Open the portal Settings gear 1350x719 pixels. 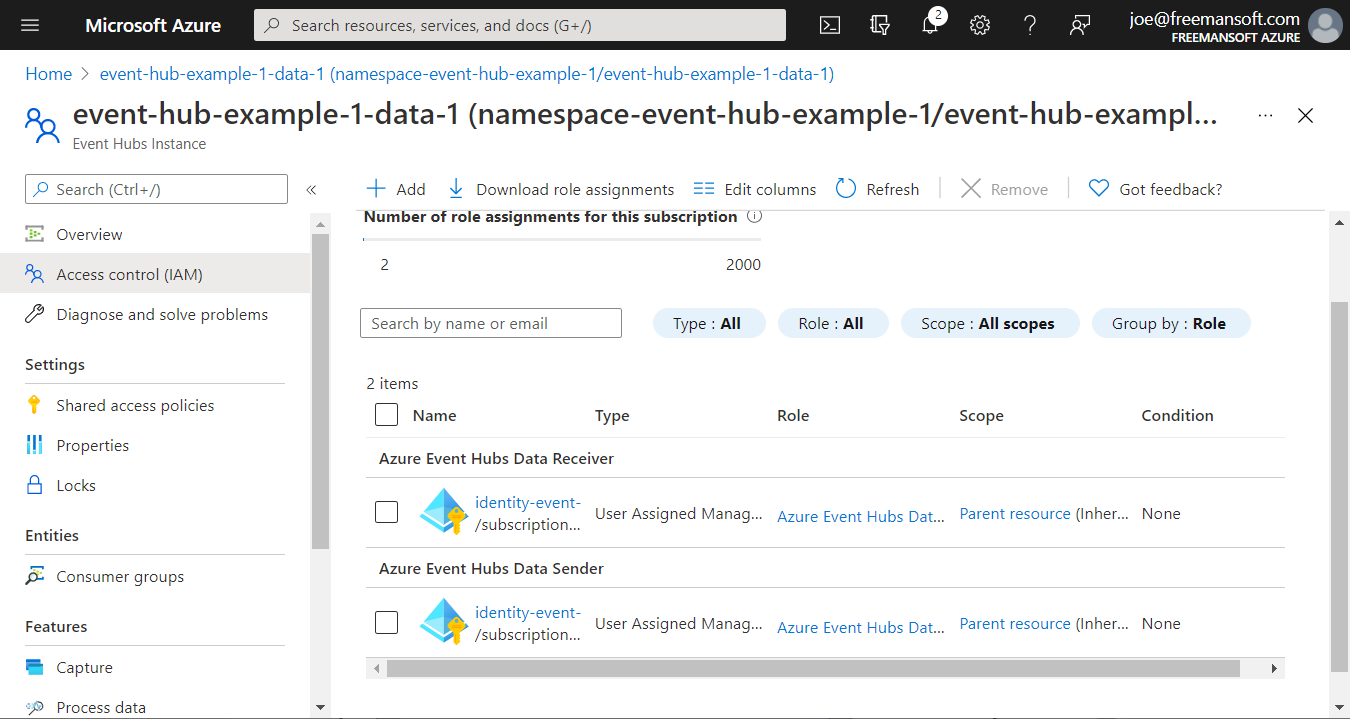coord(979,25)
